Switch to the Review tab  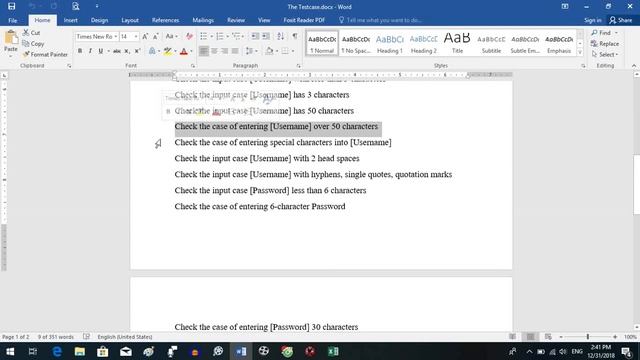[236, 20]
